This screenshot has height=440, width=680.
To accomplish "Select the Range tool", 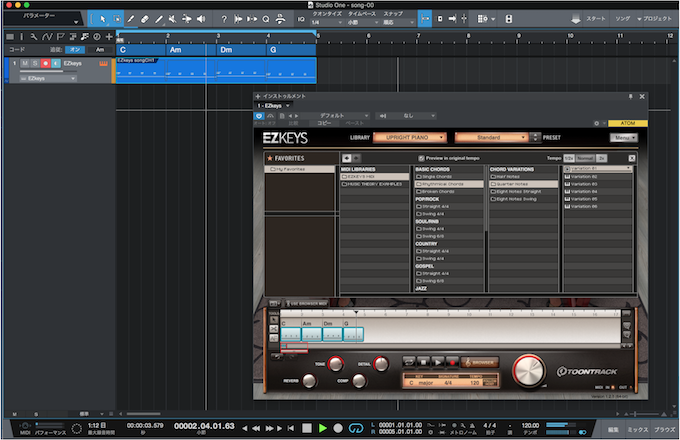I will 117,19.
